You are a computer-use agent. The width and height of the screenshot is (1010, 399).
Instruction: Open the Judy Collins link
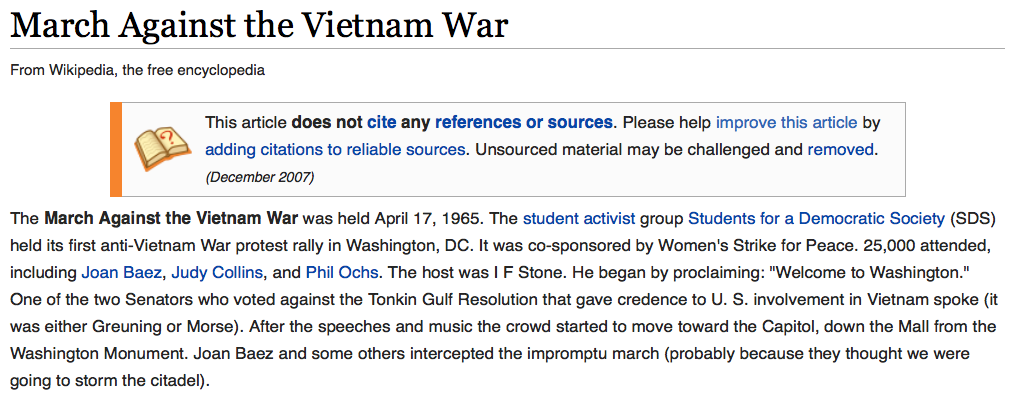pyautogui.click(x=217, y=272)
